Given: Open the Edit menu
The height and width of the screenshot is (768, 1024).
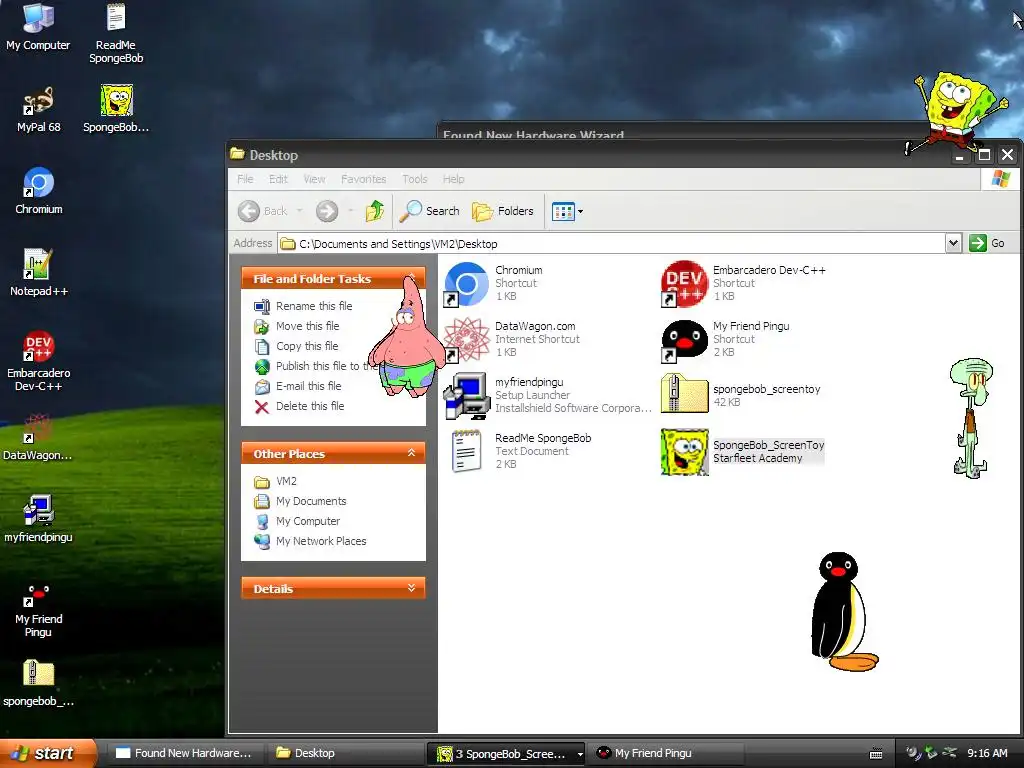Looking at the screenshot, I should click(x=278, y=179).
